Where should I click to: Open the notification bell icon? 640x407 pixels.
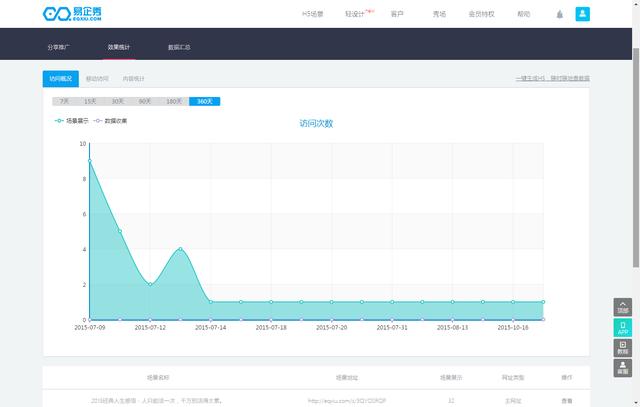[x=559, y=14]
